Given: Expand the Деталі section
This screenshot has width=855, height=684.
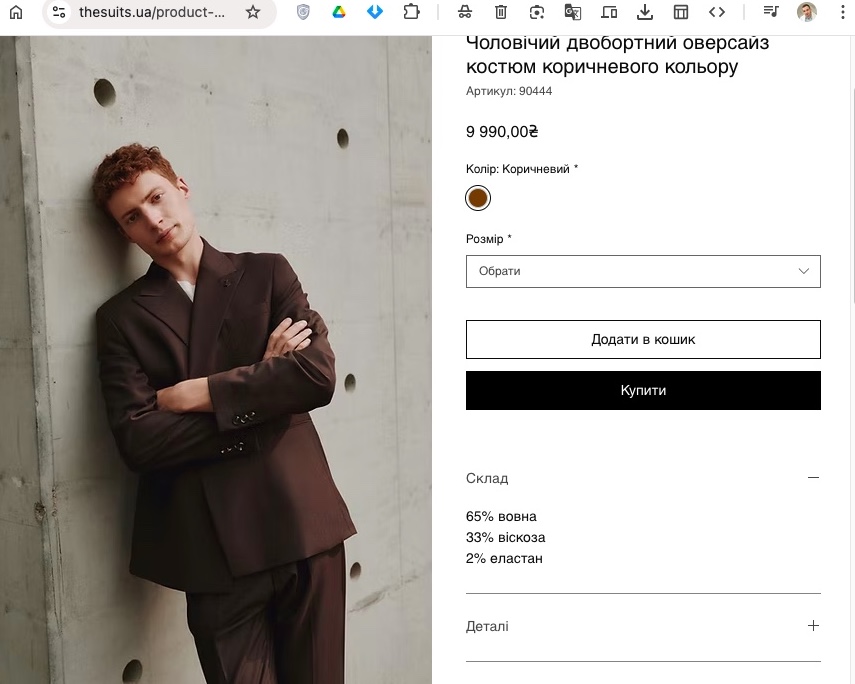Looking at the screenshot, I should 813,626.
